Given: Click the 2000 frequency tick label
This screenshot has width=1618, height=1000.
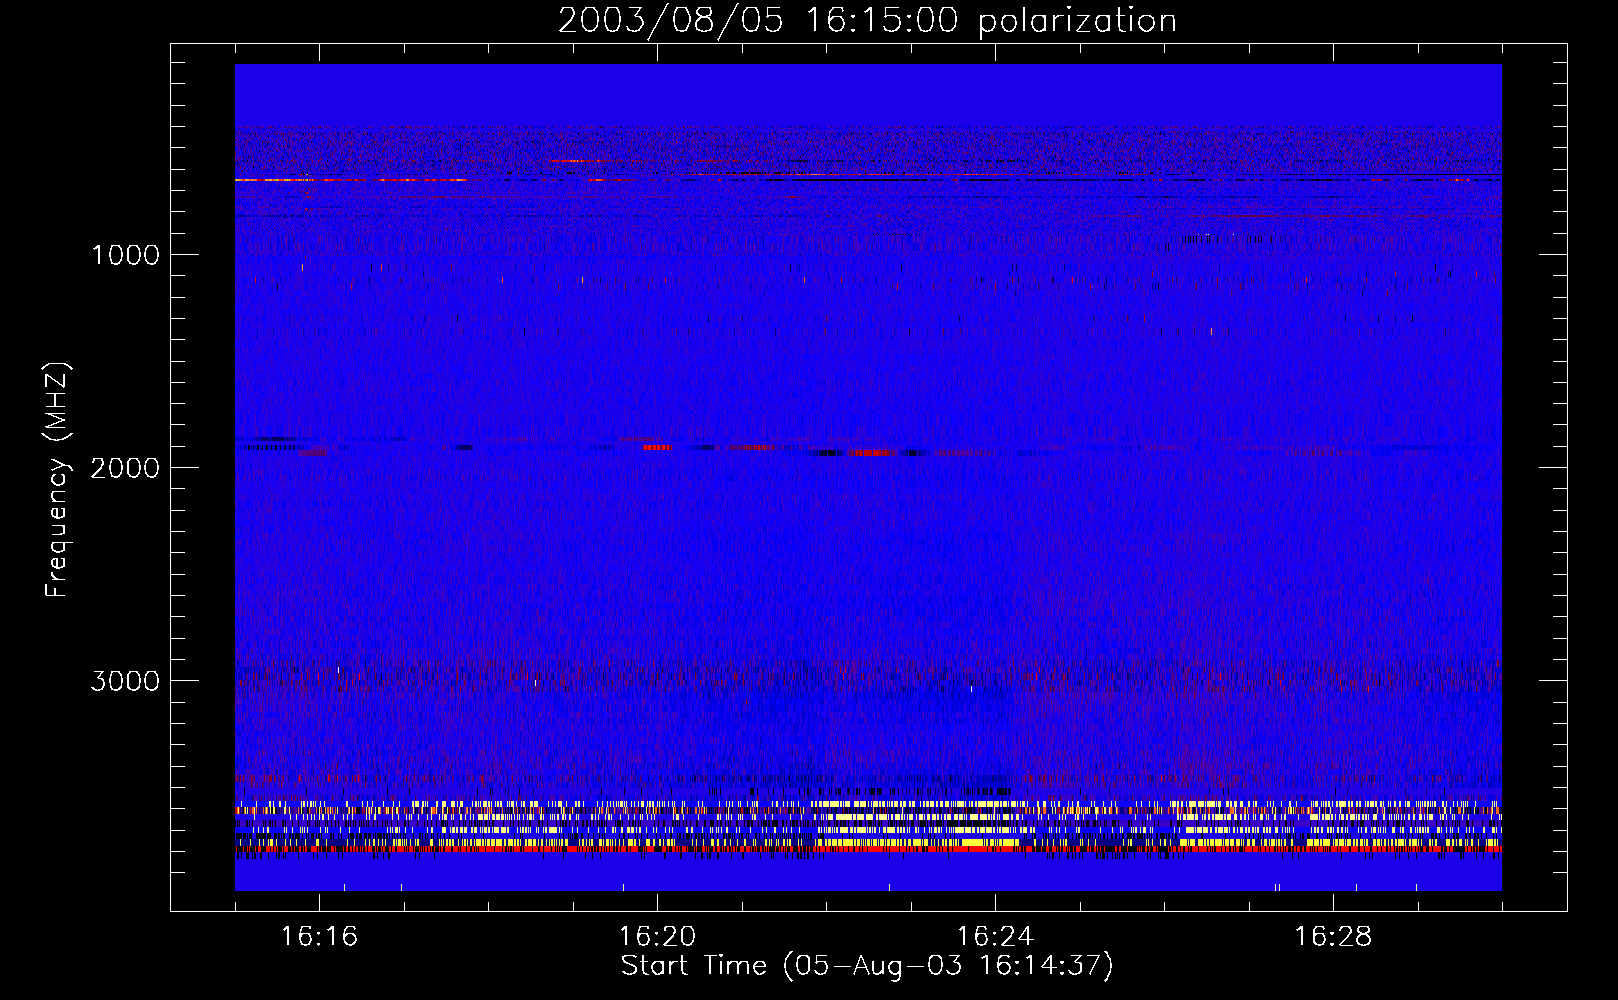Looking at the screenshot, I should [x=125, y=468].
